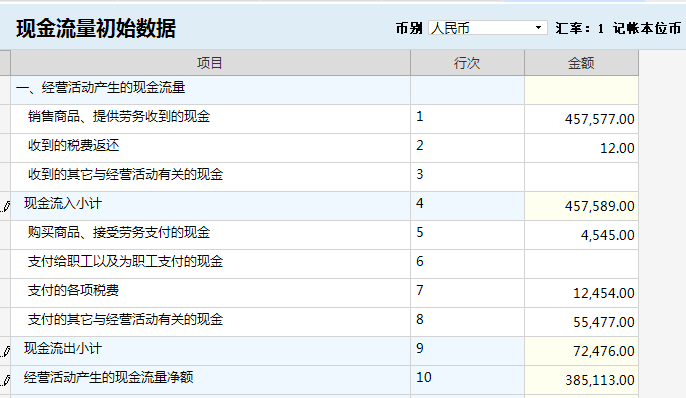
Task: Click empty amount cell for row 3
Action: pos(581,177)
